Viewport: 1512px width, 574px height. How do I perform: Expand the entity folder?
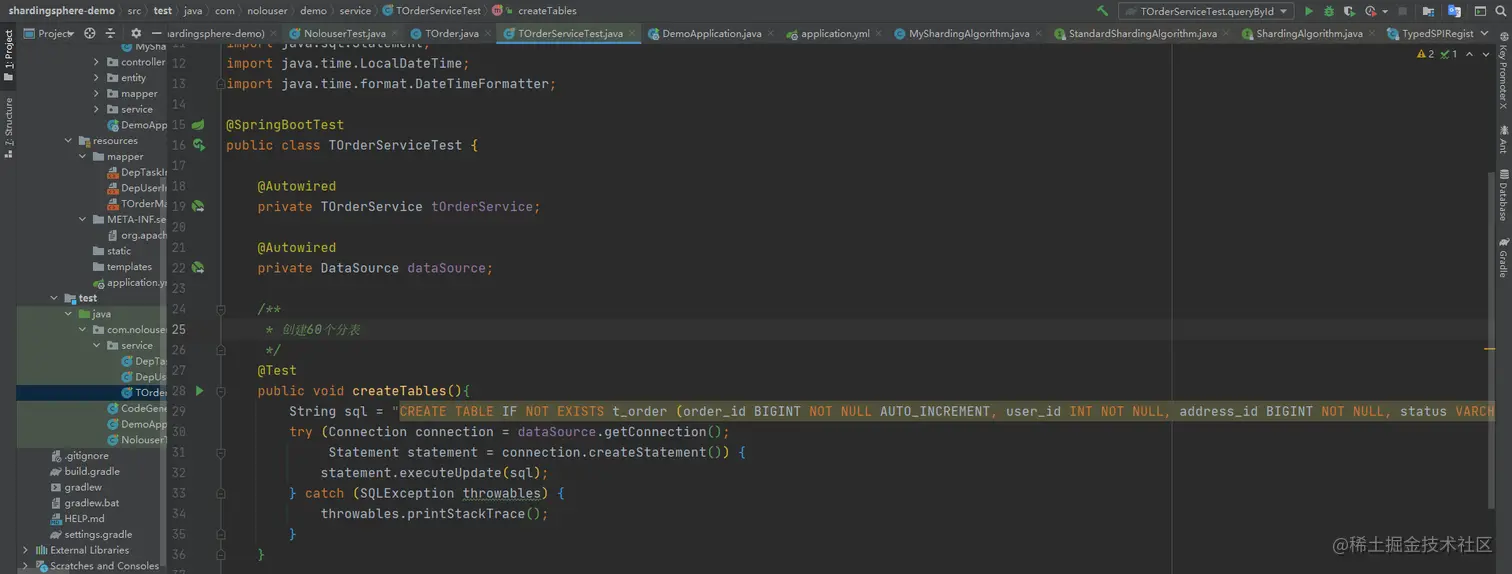click(97, 78)
